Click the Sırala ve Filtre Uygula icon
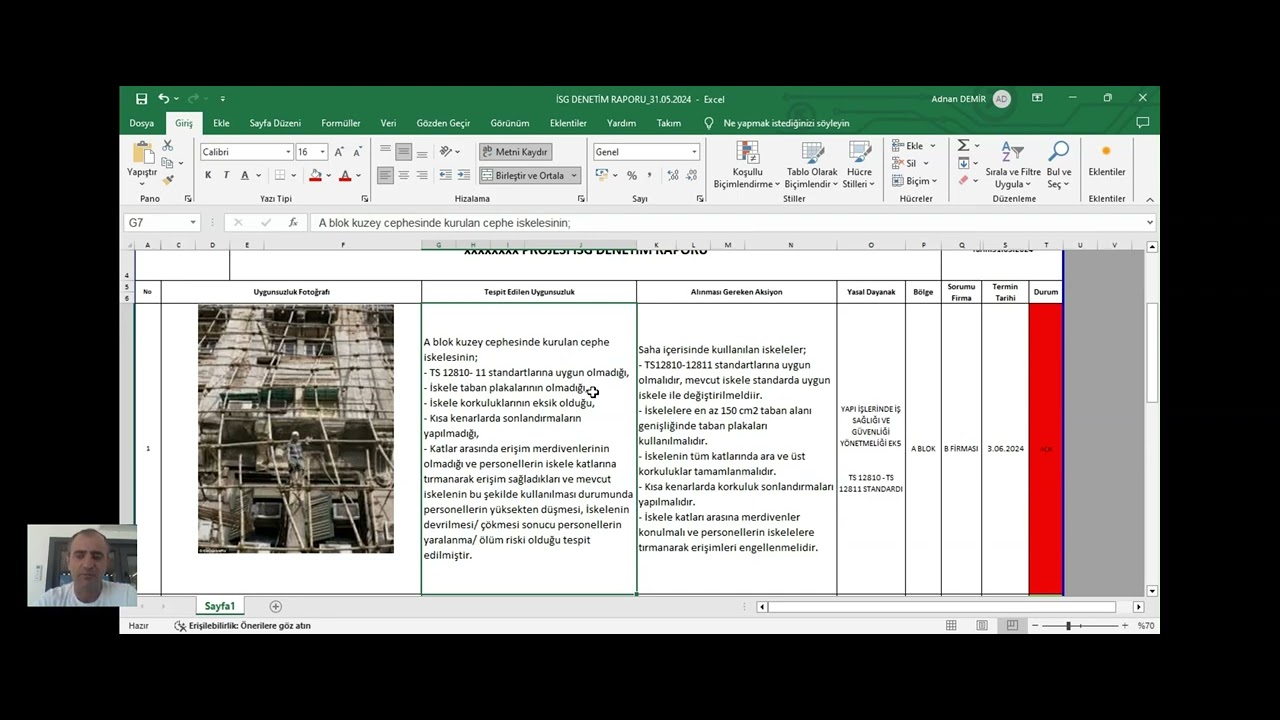The height and width of the screenshot is (720, 1280). coord(1012,151)
